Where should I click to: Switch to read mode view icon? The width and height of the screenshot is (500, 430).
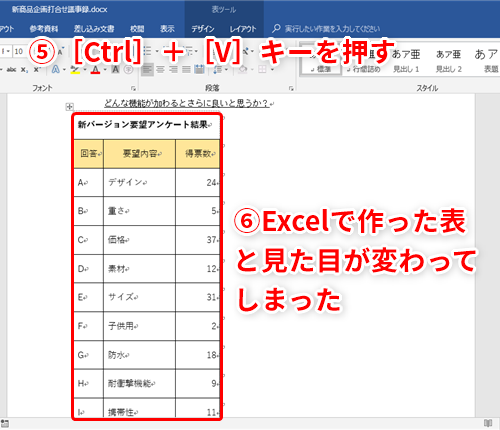tap(488, 423)
